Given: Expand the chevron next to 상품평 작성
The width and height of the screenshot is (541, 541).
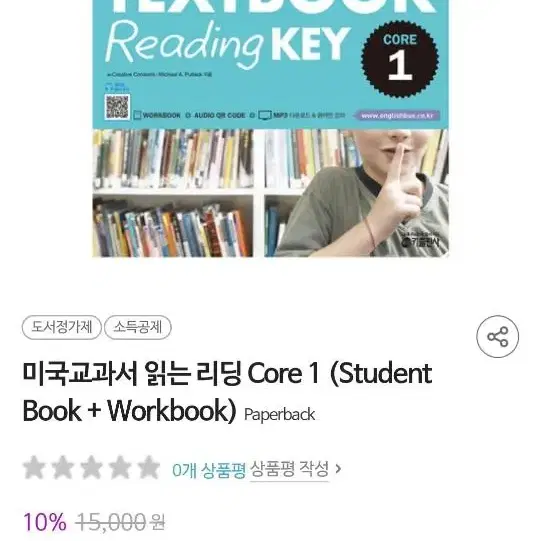Looking at the screenshot, I should (338, 469).
